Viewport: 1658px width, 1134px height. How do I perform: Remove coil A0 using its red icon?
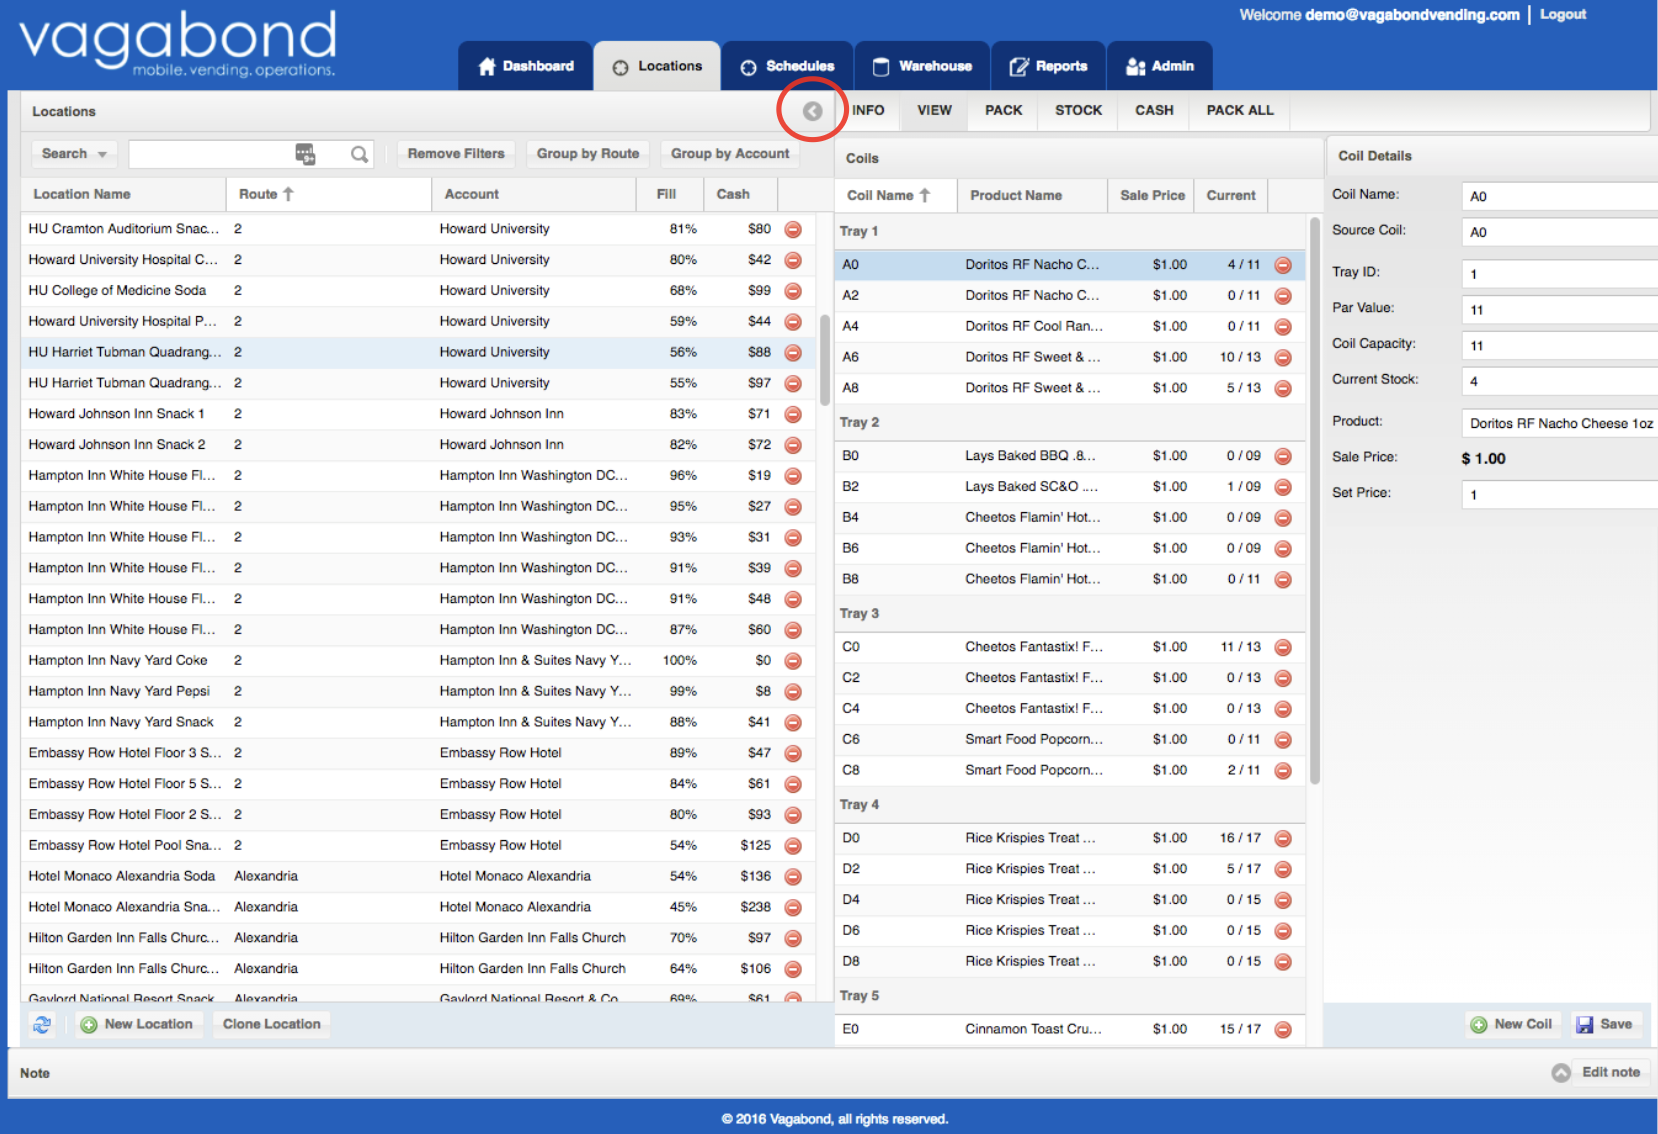pyautogui.click(x=1283, y=265)
